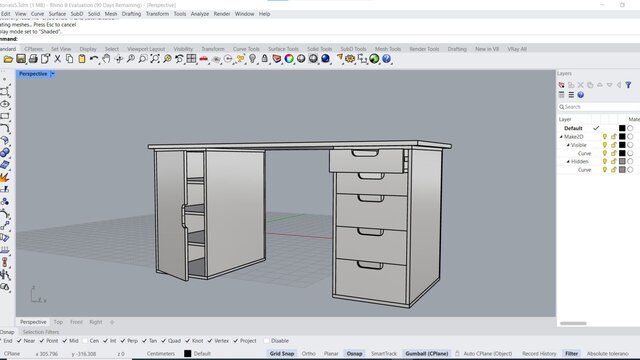Click the Hidden layer gray color swatch

click(x=622, y=162)
